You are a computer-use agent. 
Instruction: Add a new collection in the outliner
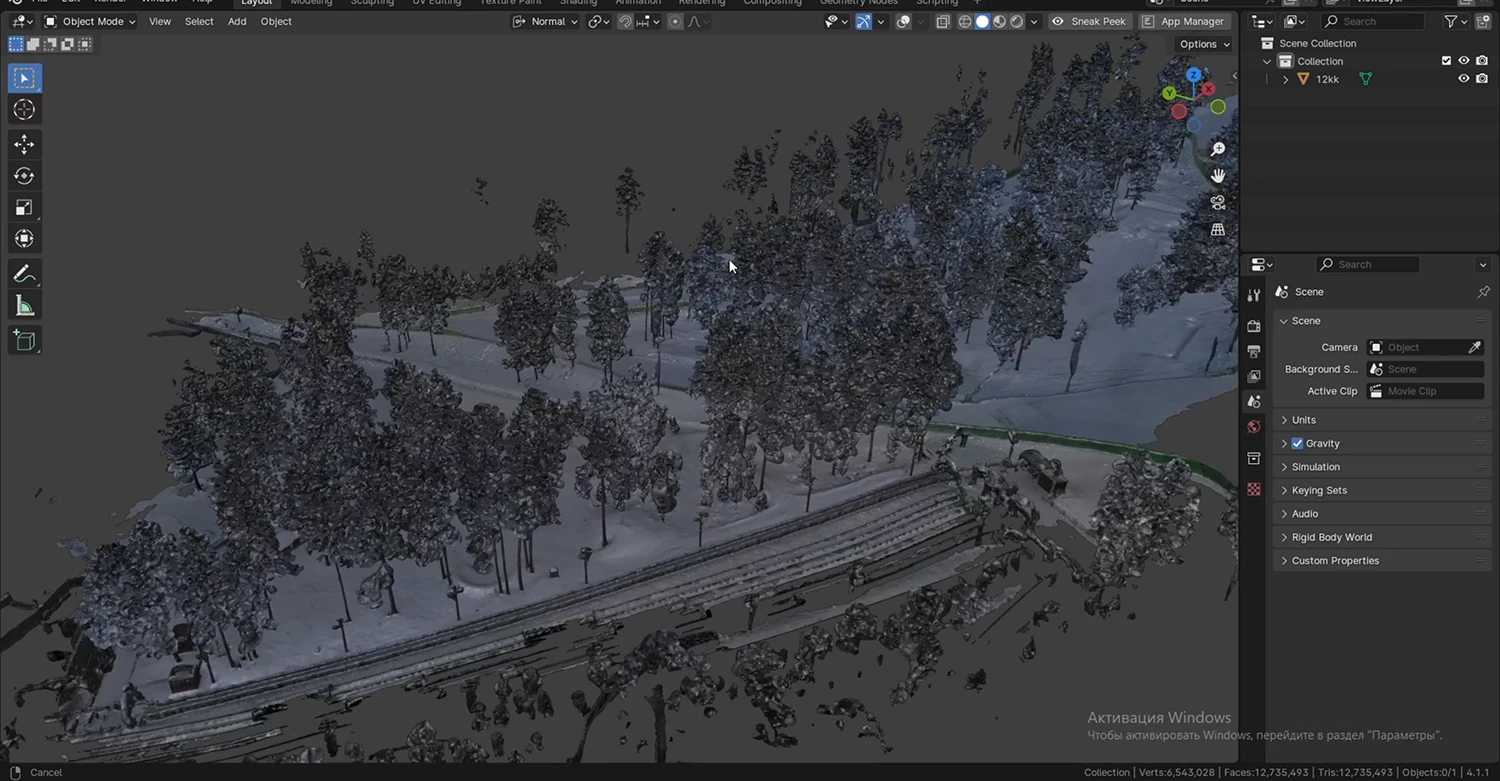pyautogui.click(x=1483, y=21)
